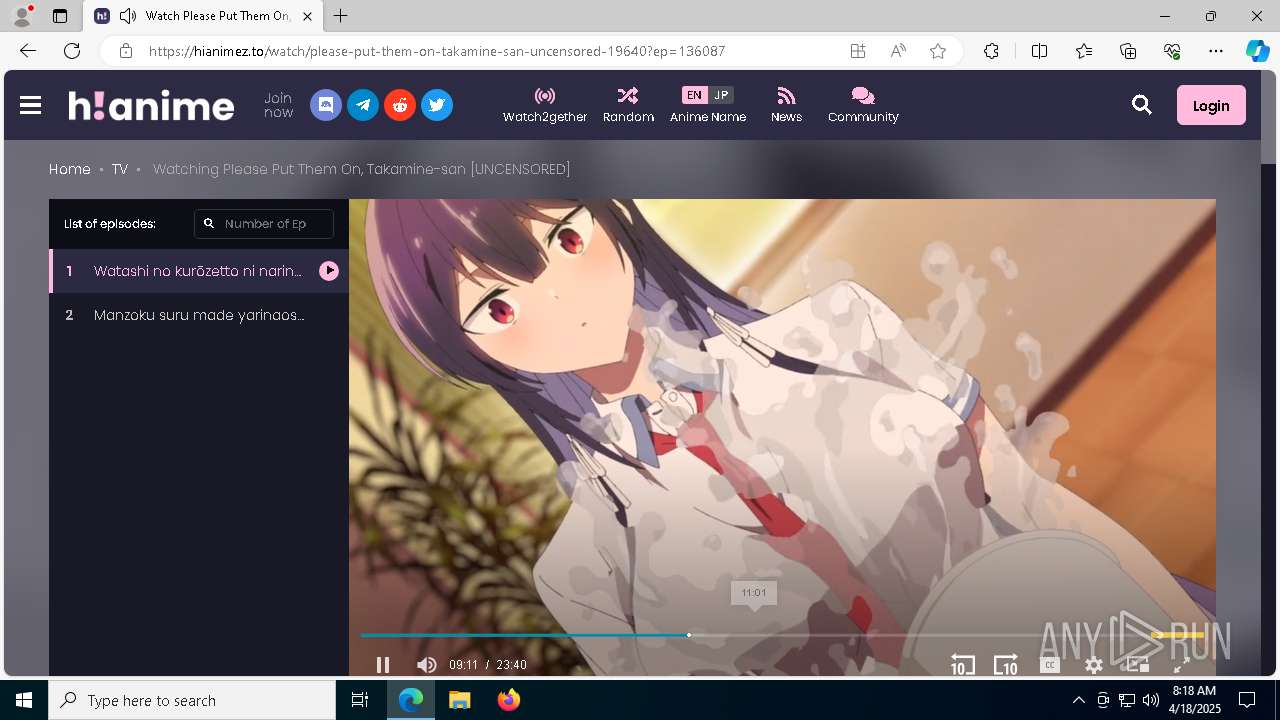This screenshot has height=720, width=1280.
Task: Enable picture-in-picture mode
Action: click(1138, 664)
